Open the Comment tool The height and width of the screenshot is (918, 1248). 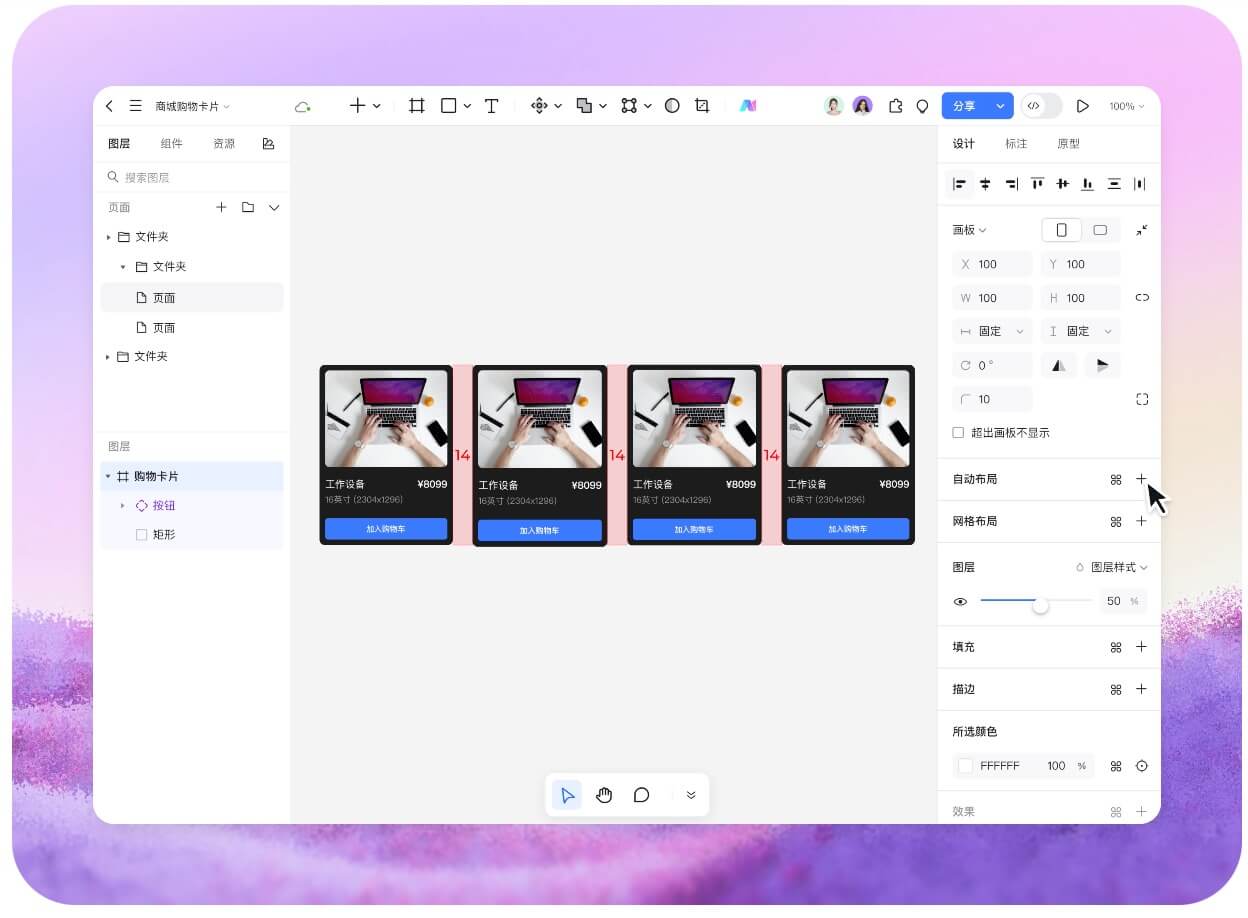coord(642,795)
